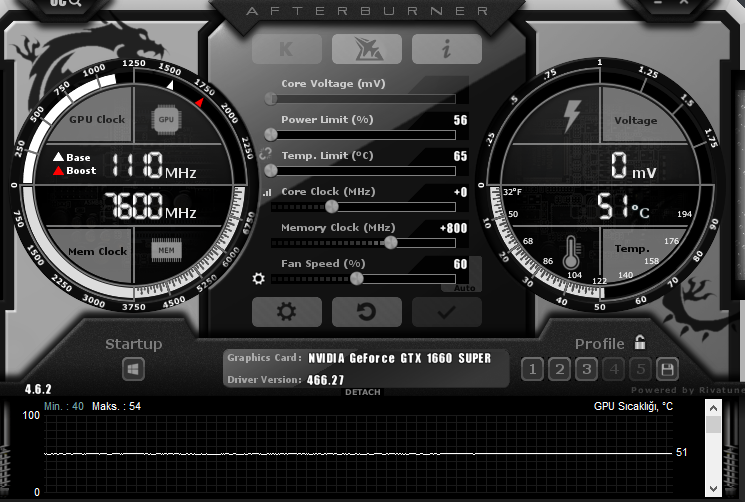Click the MSI Afterburner jet logo button

pos(366,48)
